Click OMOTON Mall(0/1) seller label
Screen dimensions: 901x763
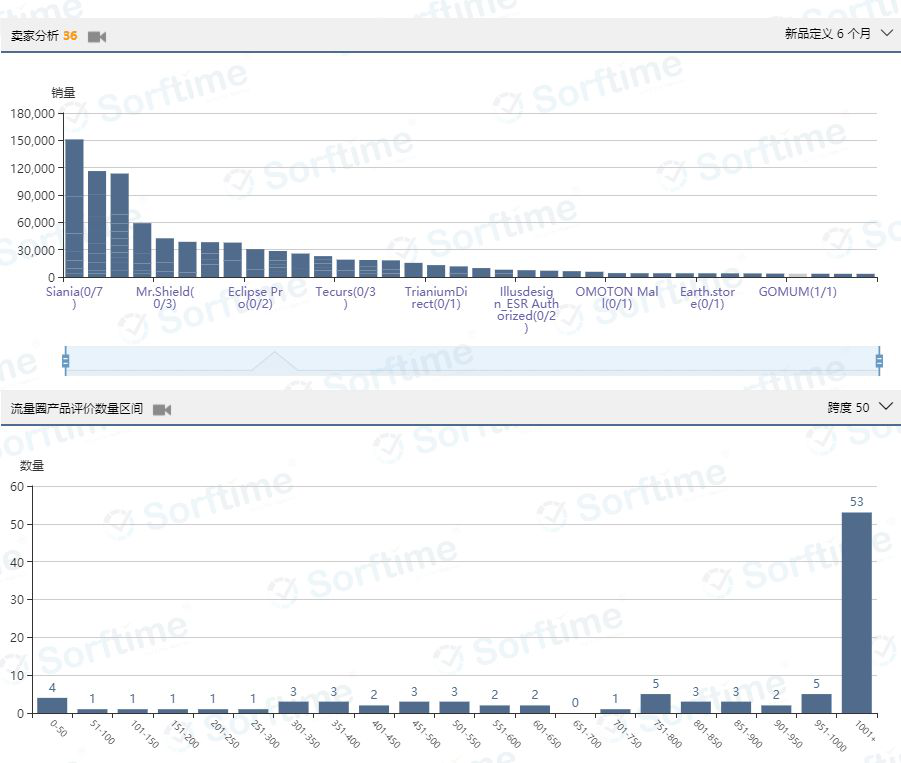point(617,297)
